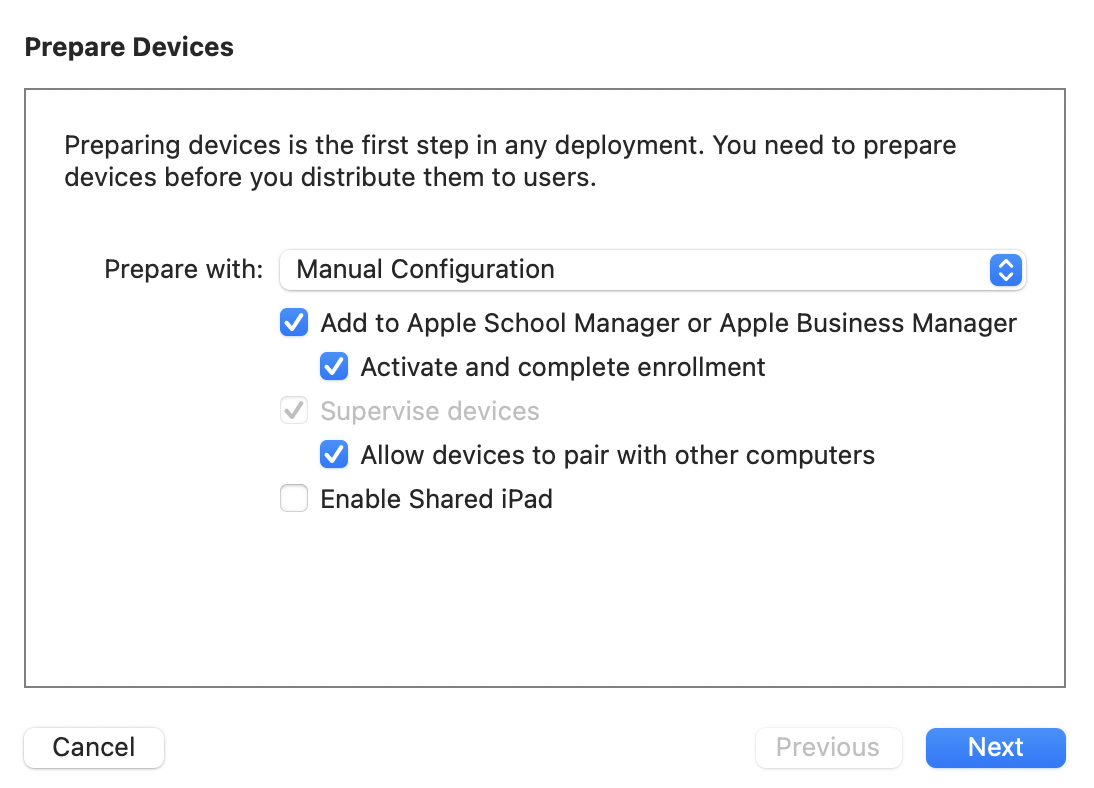This screenshot has height=788, width=1094.
Task: Click the disabled Previous button
Action: 828,747
